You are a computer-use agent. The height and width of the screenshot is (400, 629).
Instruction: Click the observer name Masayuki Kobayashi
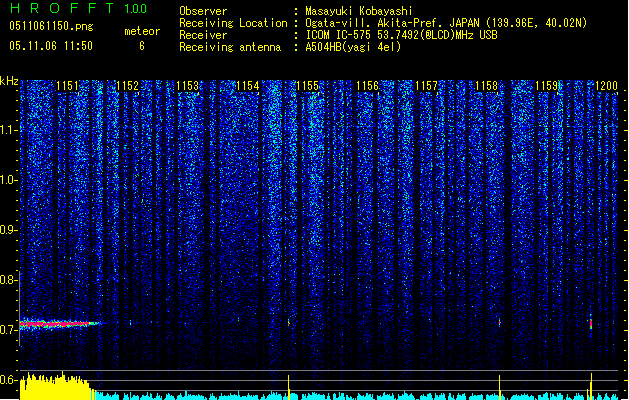pos(359,11)
